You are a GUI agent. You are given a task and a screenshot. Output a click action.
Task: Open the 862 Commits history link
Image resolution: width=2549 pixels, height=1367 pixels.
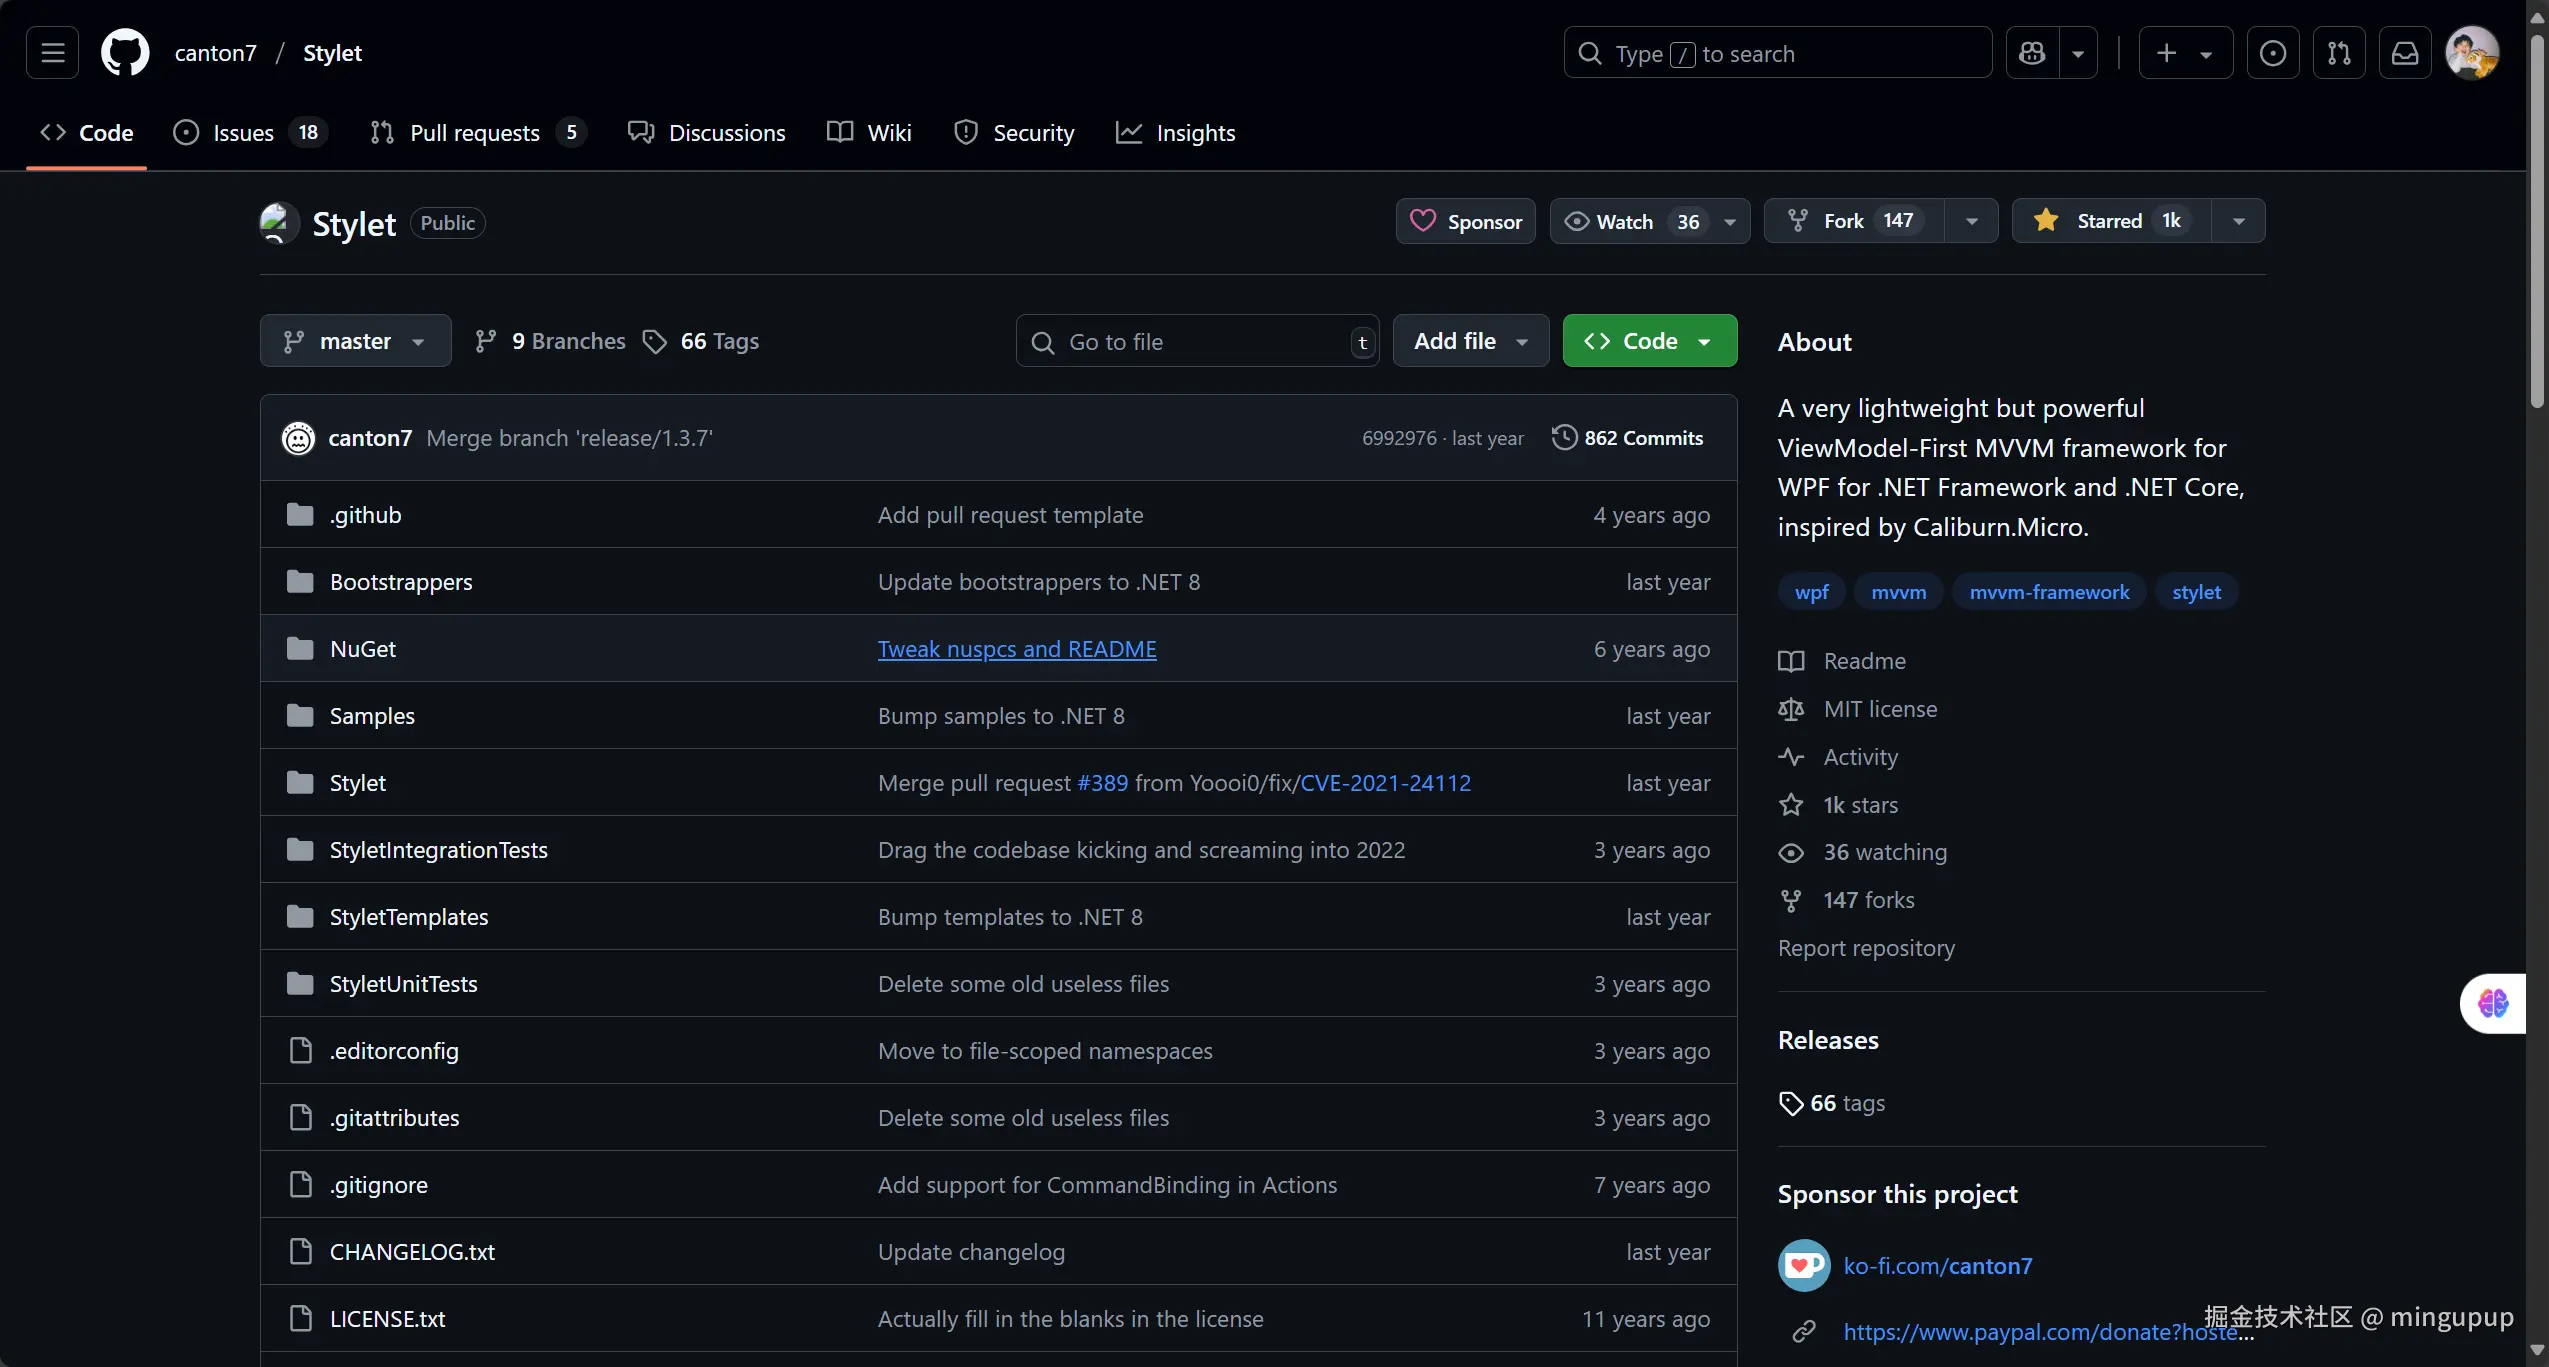pyautogui.click(x=1628, y=438)
